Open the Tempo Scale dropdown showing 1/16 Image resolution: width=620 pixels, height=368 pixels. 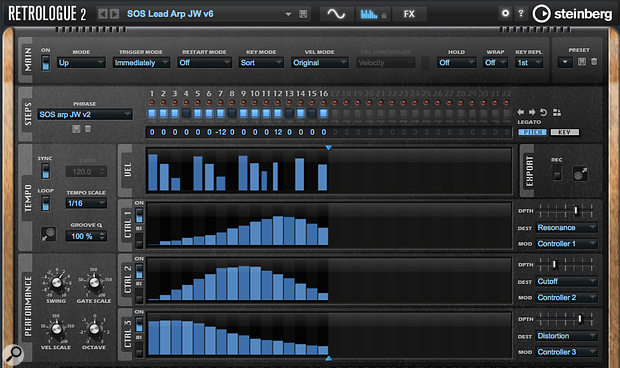pos(86,203)
